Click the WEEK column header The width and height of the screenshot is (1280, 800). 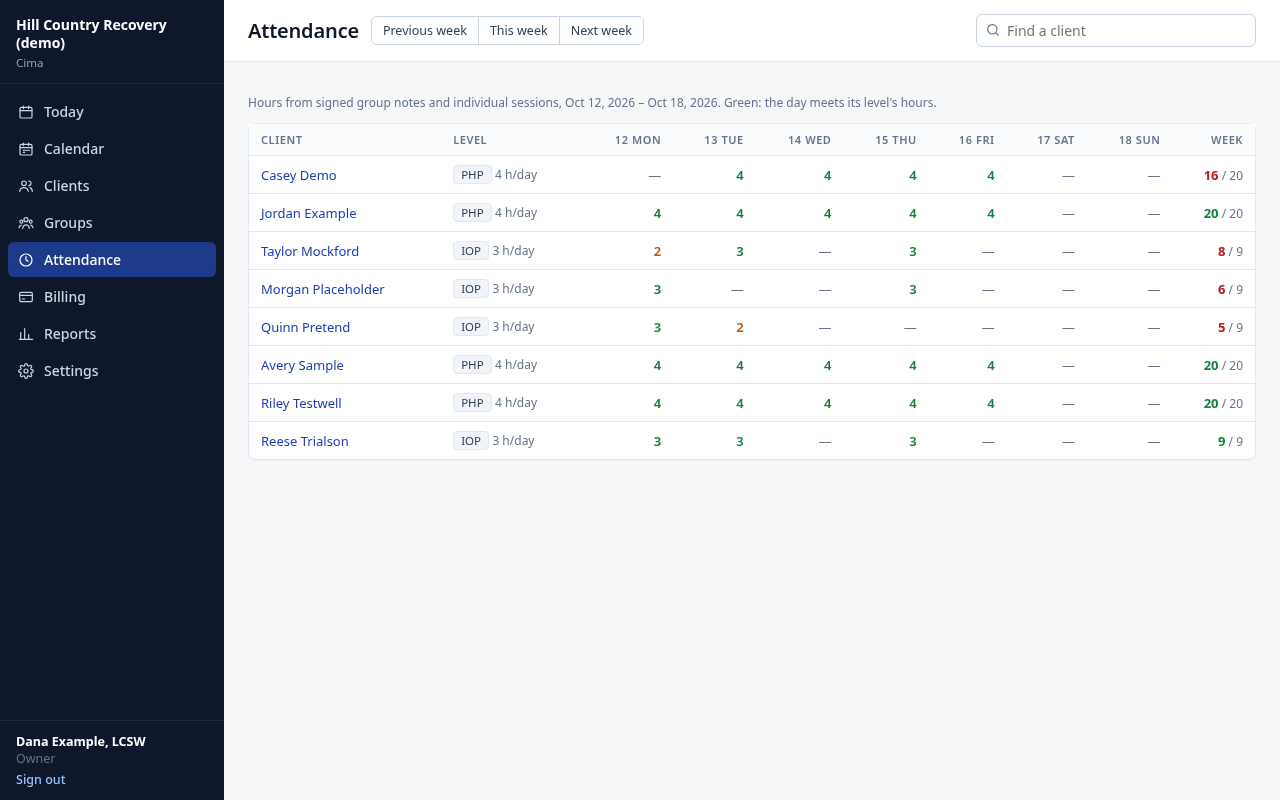[x=1227, y=140]
